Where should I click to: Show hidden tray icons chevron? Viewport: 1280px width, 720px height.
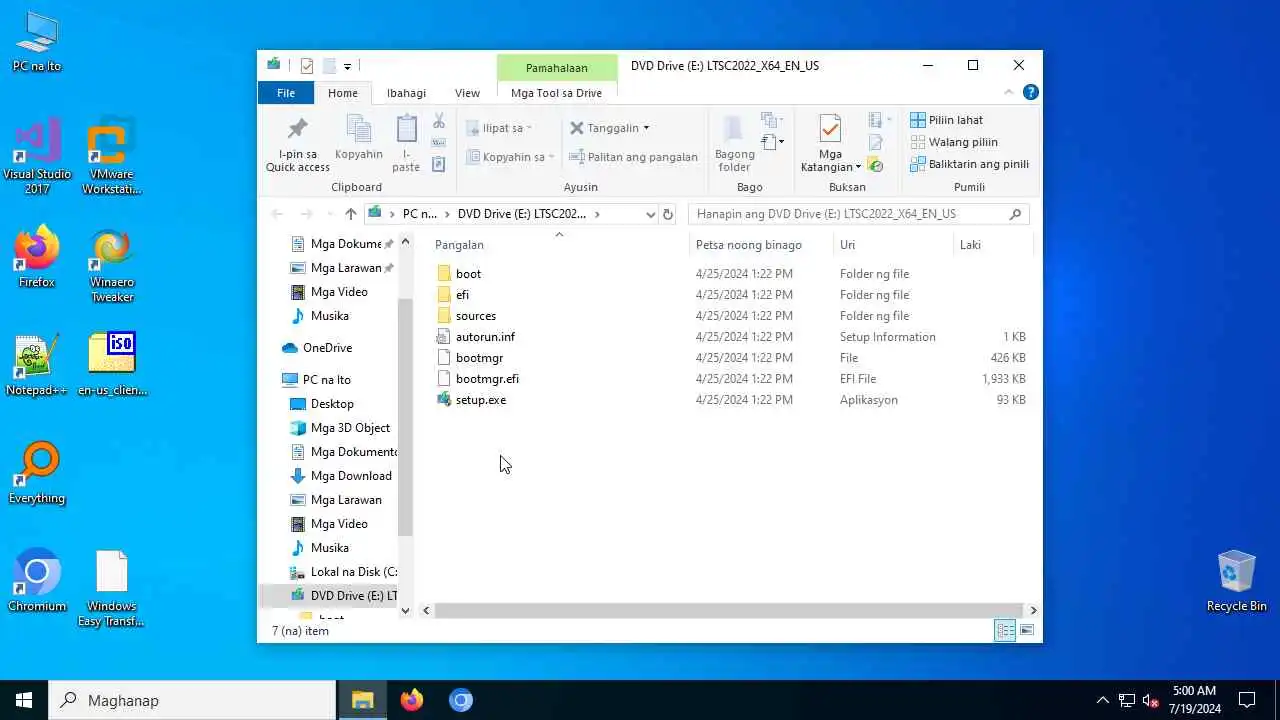pos(1103,700)
